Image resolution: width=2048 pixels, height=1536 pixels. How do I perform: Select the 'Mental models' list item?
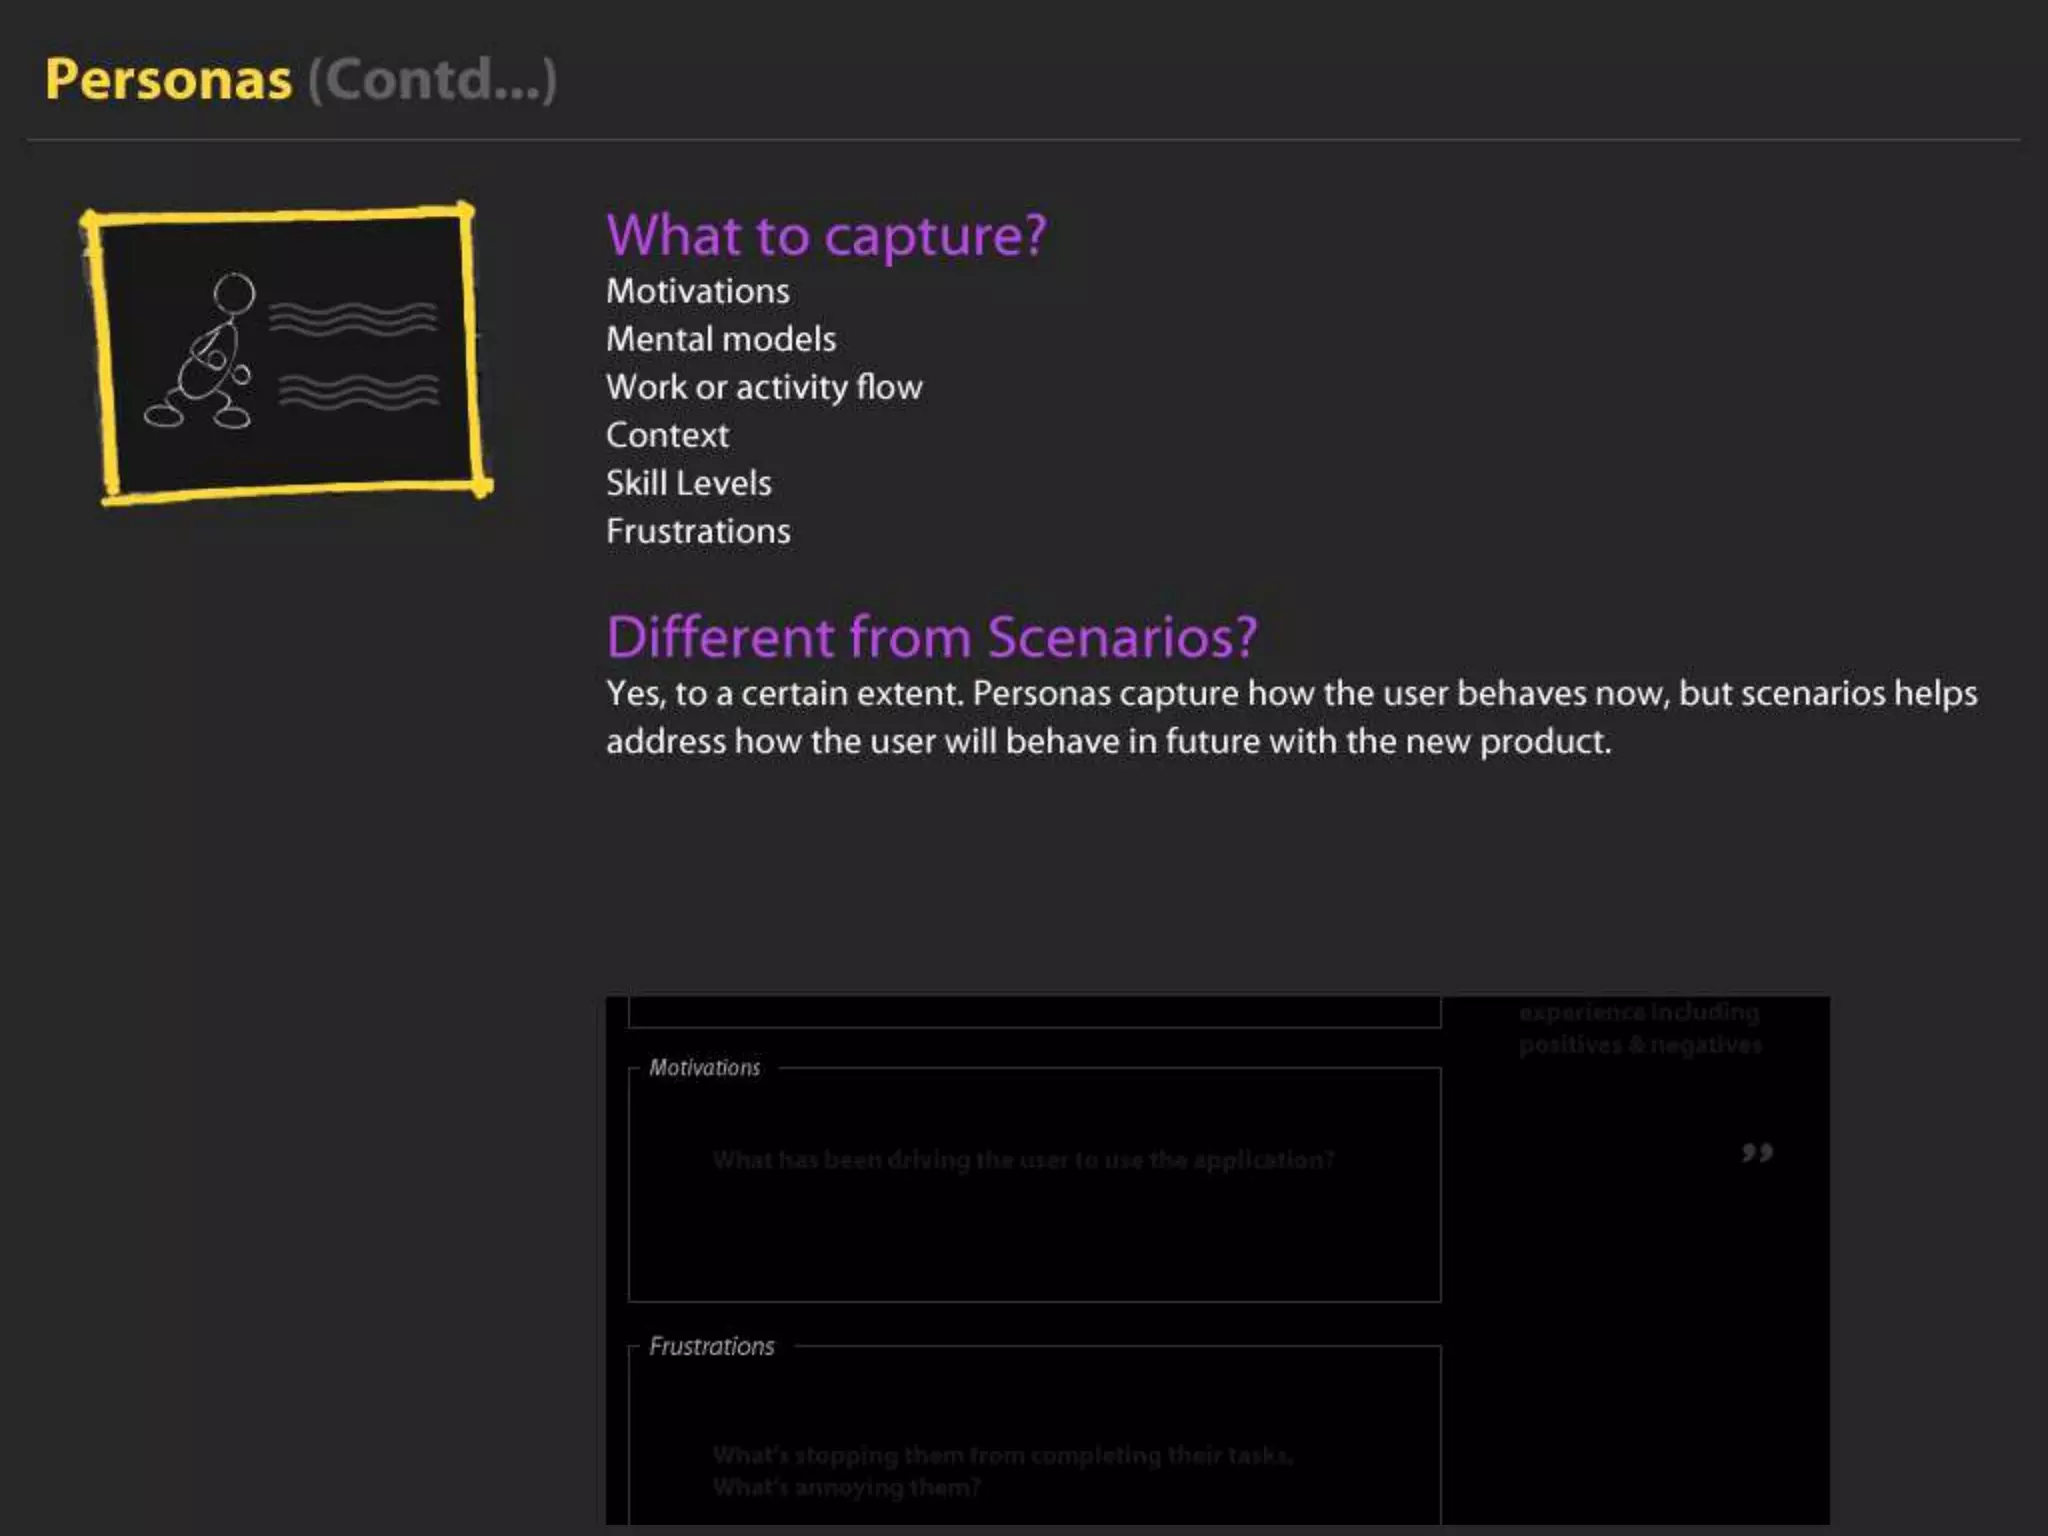tap(720, 339)
